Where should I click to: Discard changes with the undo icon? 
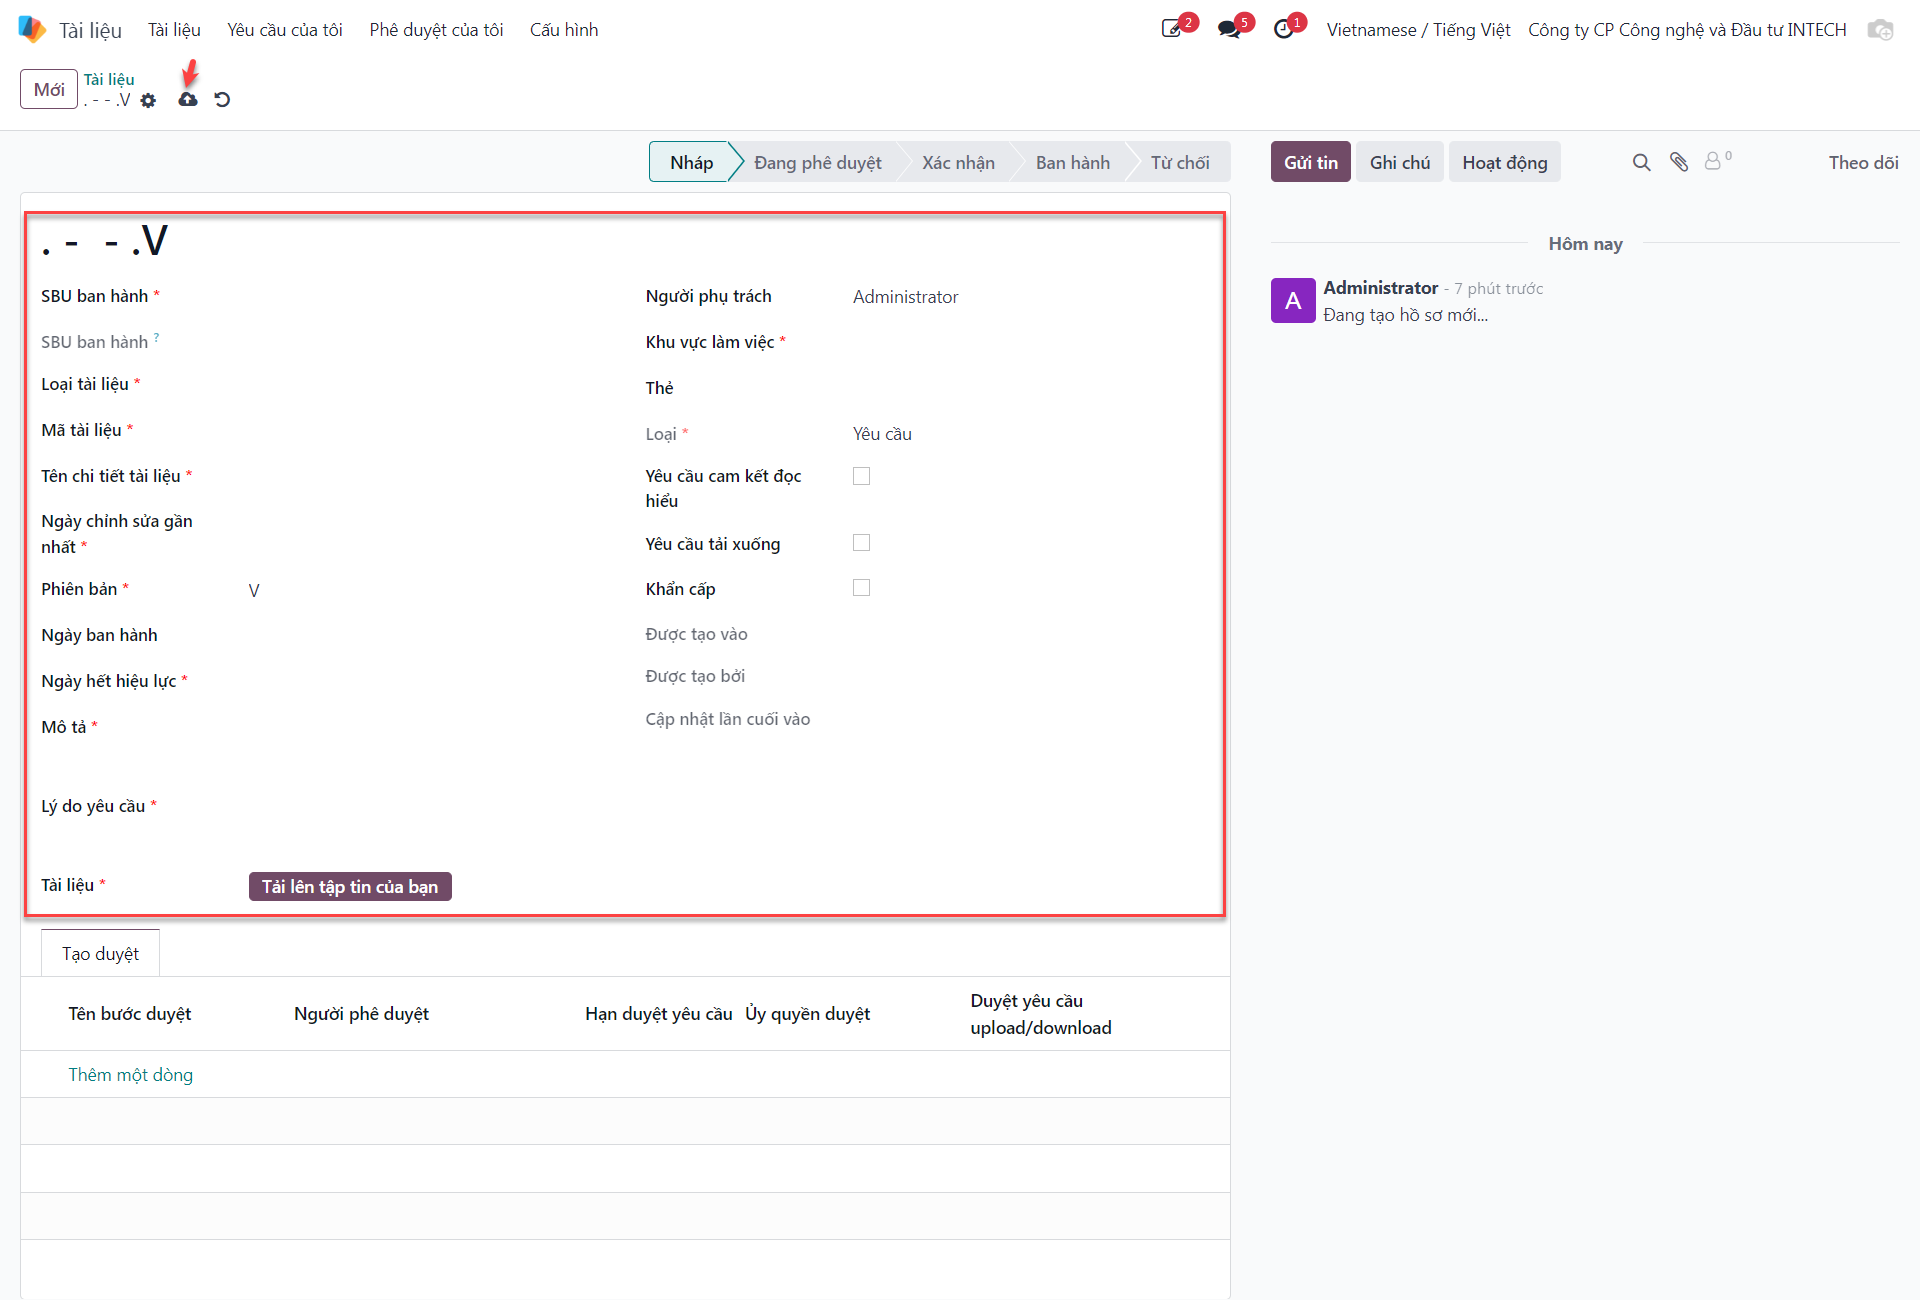pyautogui.click(x=222, y=100)
